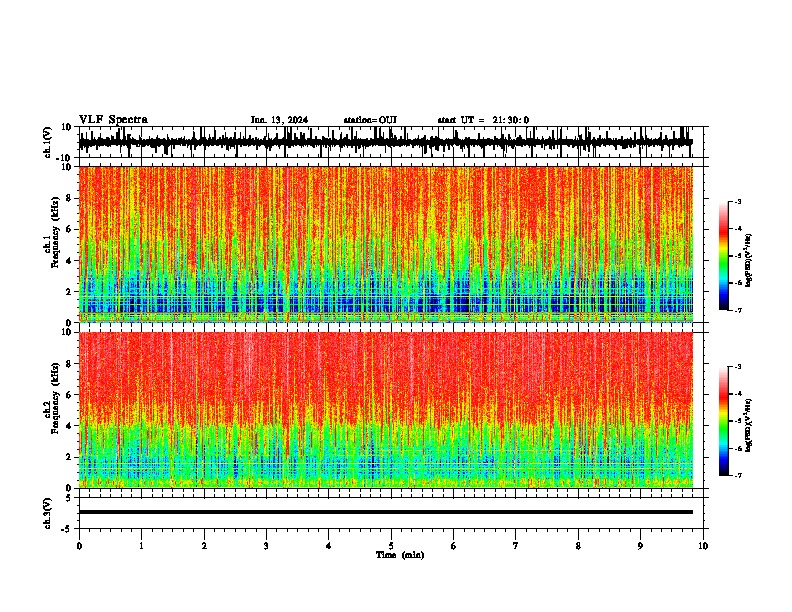Select the date text 'Jan. 13, 2024'
This screenshot has width=792, height=612.
pyautogui.click(x=279, y=120)
